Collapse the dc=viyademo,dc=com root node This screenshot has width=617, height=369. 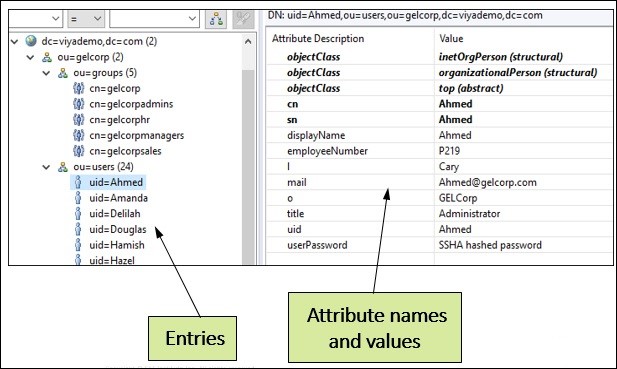(x=15, y=41)
